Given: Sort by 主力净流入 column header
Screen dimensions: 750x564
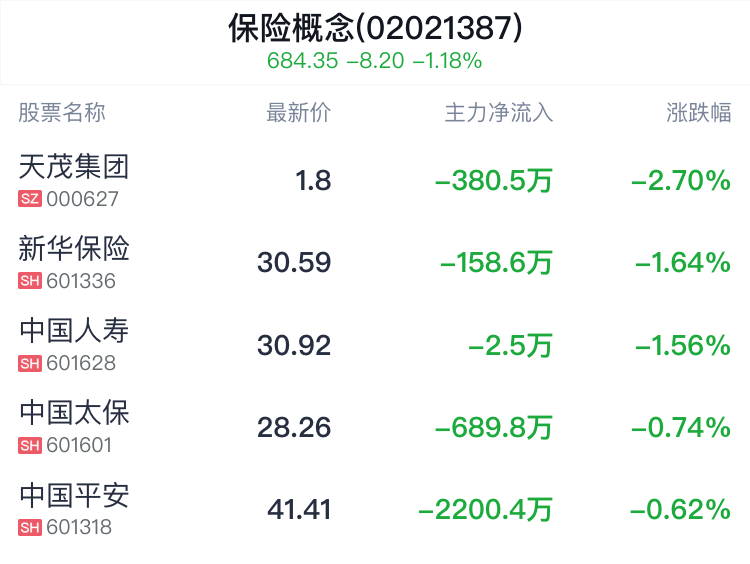Looking at the screenshot, I should (x=499, y=113).
